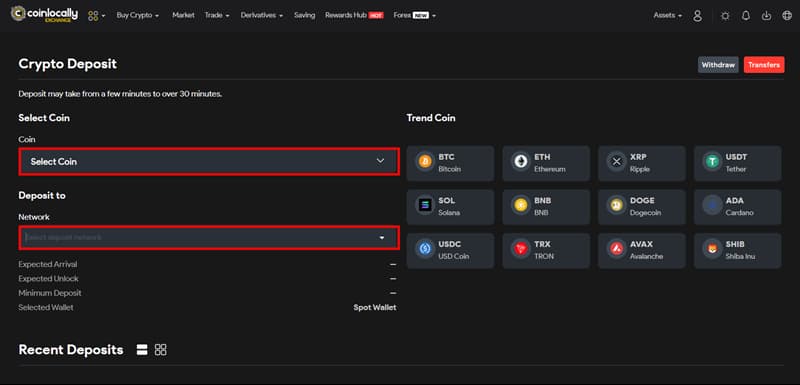This screenshot has width=800, height=385.
Task: Click the Expected Unlock label
Action: (x=48, y=279)
